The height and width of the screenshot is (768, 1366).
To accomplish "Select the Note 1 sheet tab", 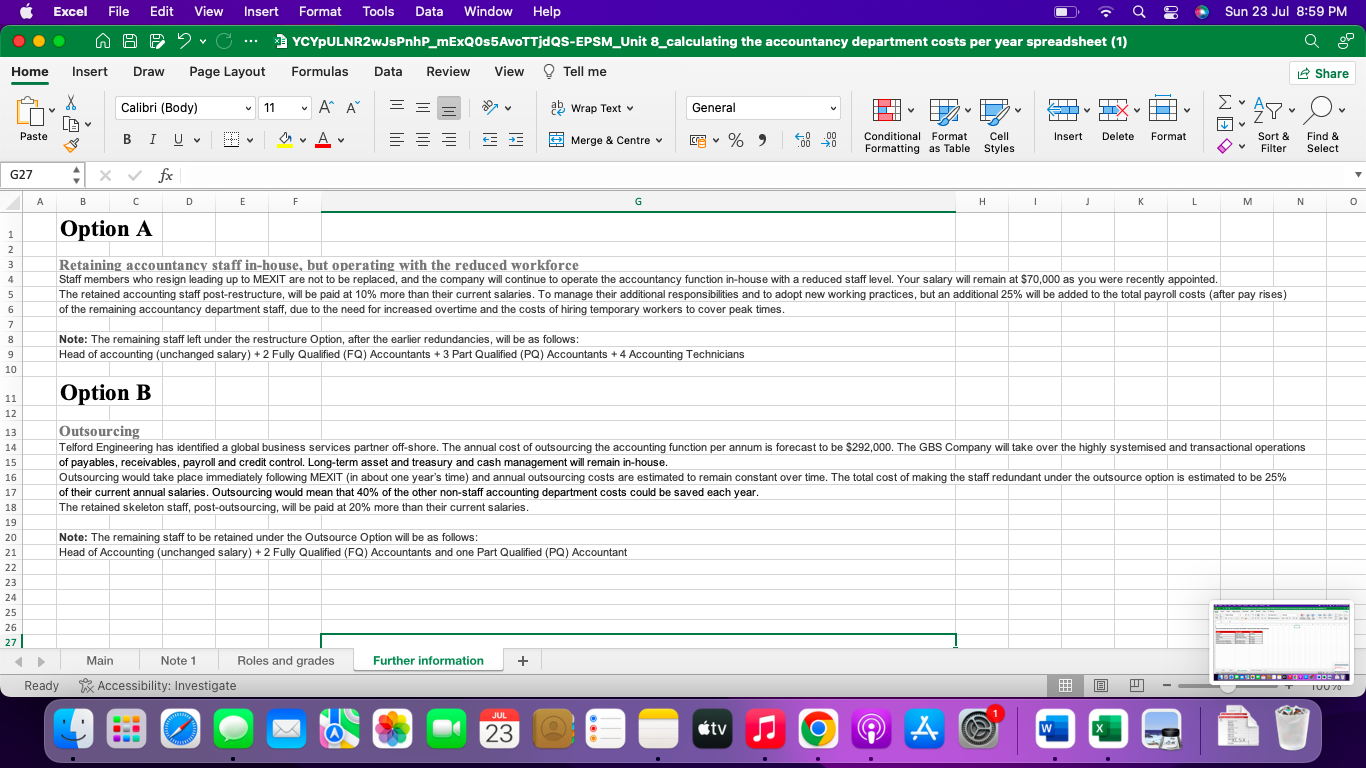I will tap(179, 660).
